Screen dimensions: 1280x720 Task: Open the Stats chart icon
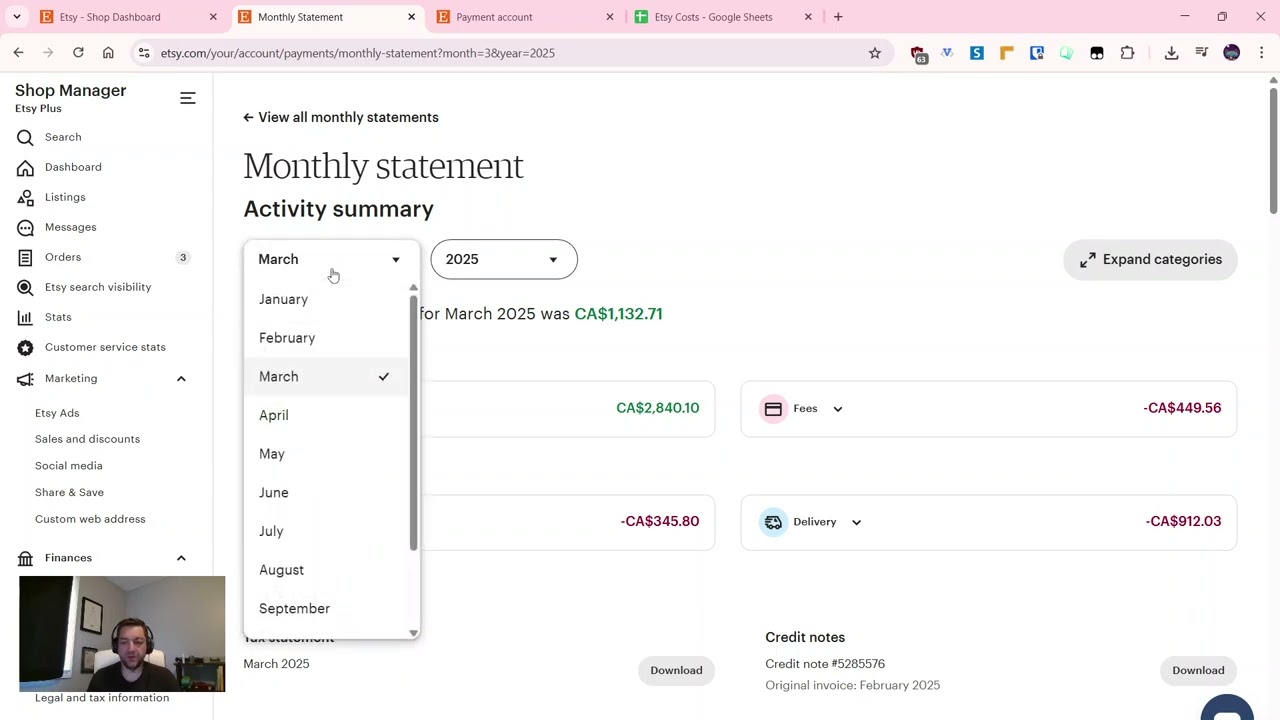pyautogui.click(x=25, y=317)
